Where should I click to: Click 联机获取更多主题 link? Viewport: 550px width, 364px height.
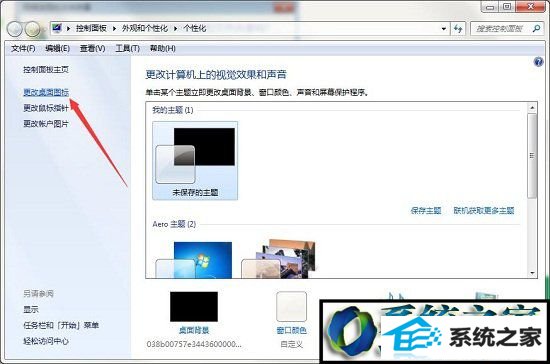[484, 210]
